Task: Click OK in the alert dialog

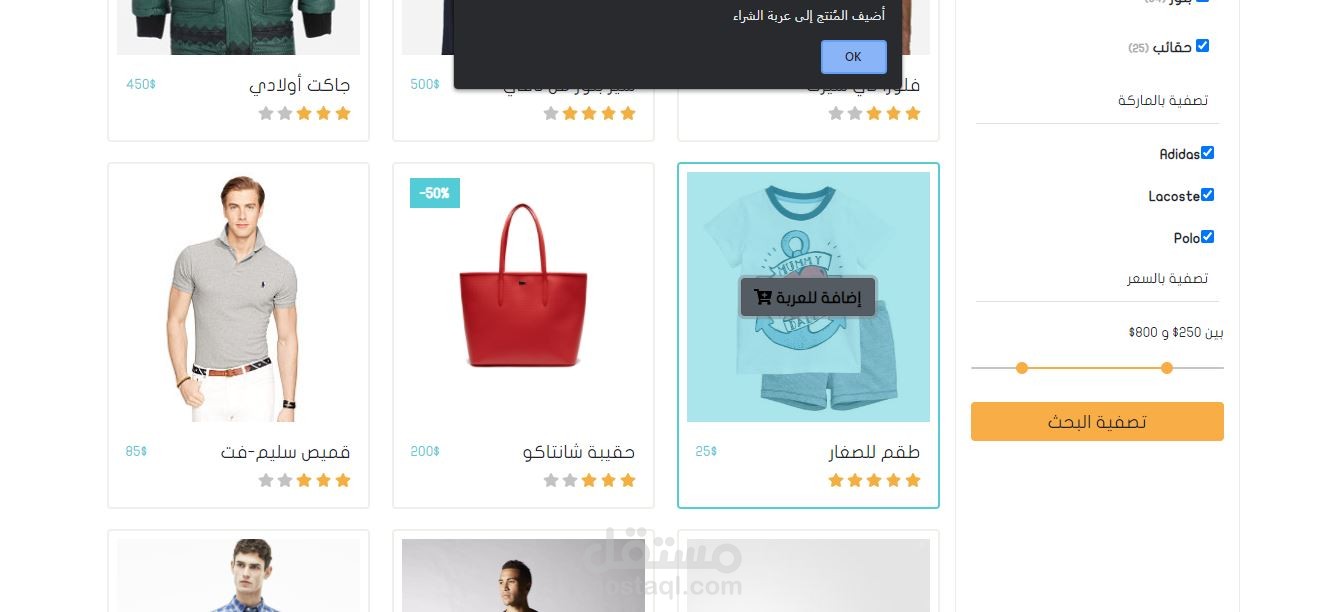Action: point(853,57)
